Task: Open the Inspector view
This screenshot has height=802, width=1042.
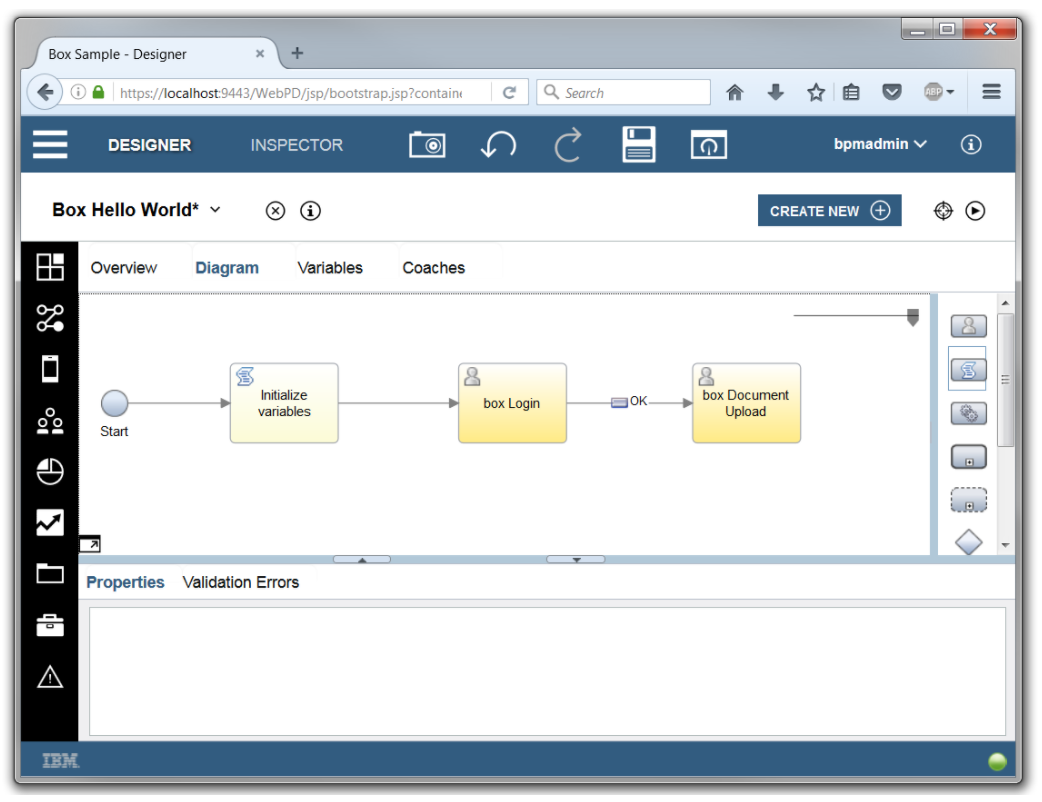Action: [295, 144]
